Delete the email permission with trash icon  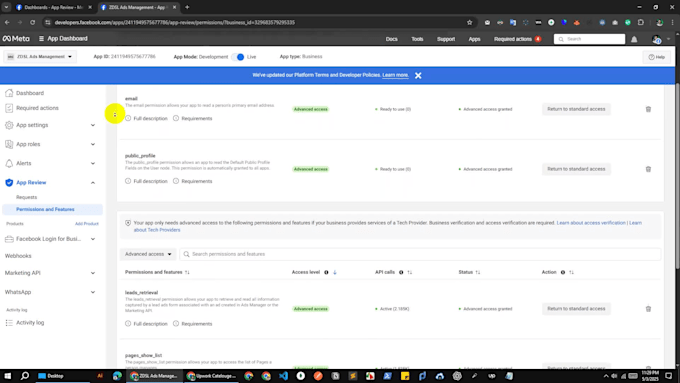click(648, 109)
